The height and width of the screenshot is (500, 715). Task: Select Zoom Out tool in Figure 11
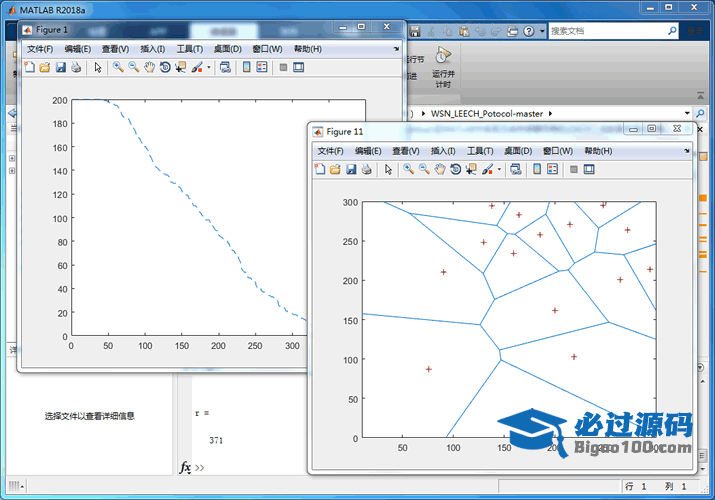click(x=424, y=170)
